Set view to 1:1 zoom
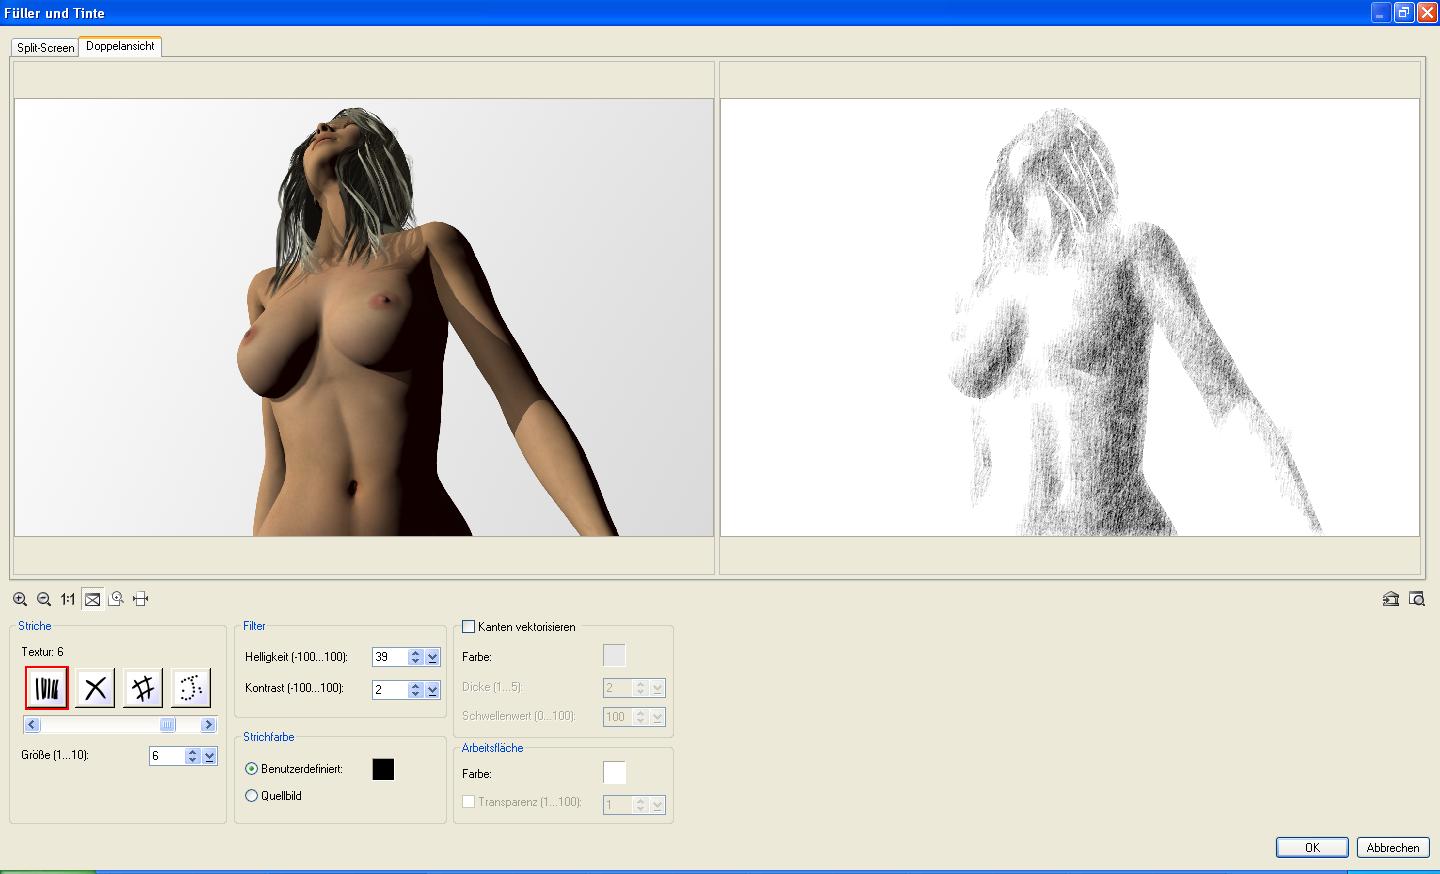The width and height of the screenshot is (1440, 874). (x=68, y=599)
